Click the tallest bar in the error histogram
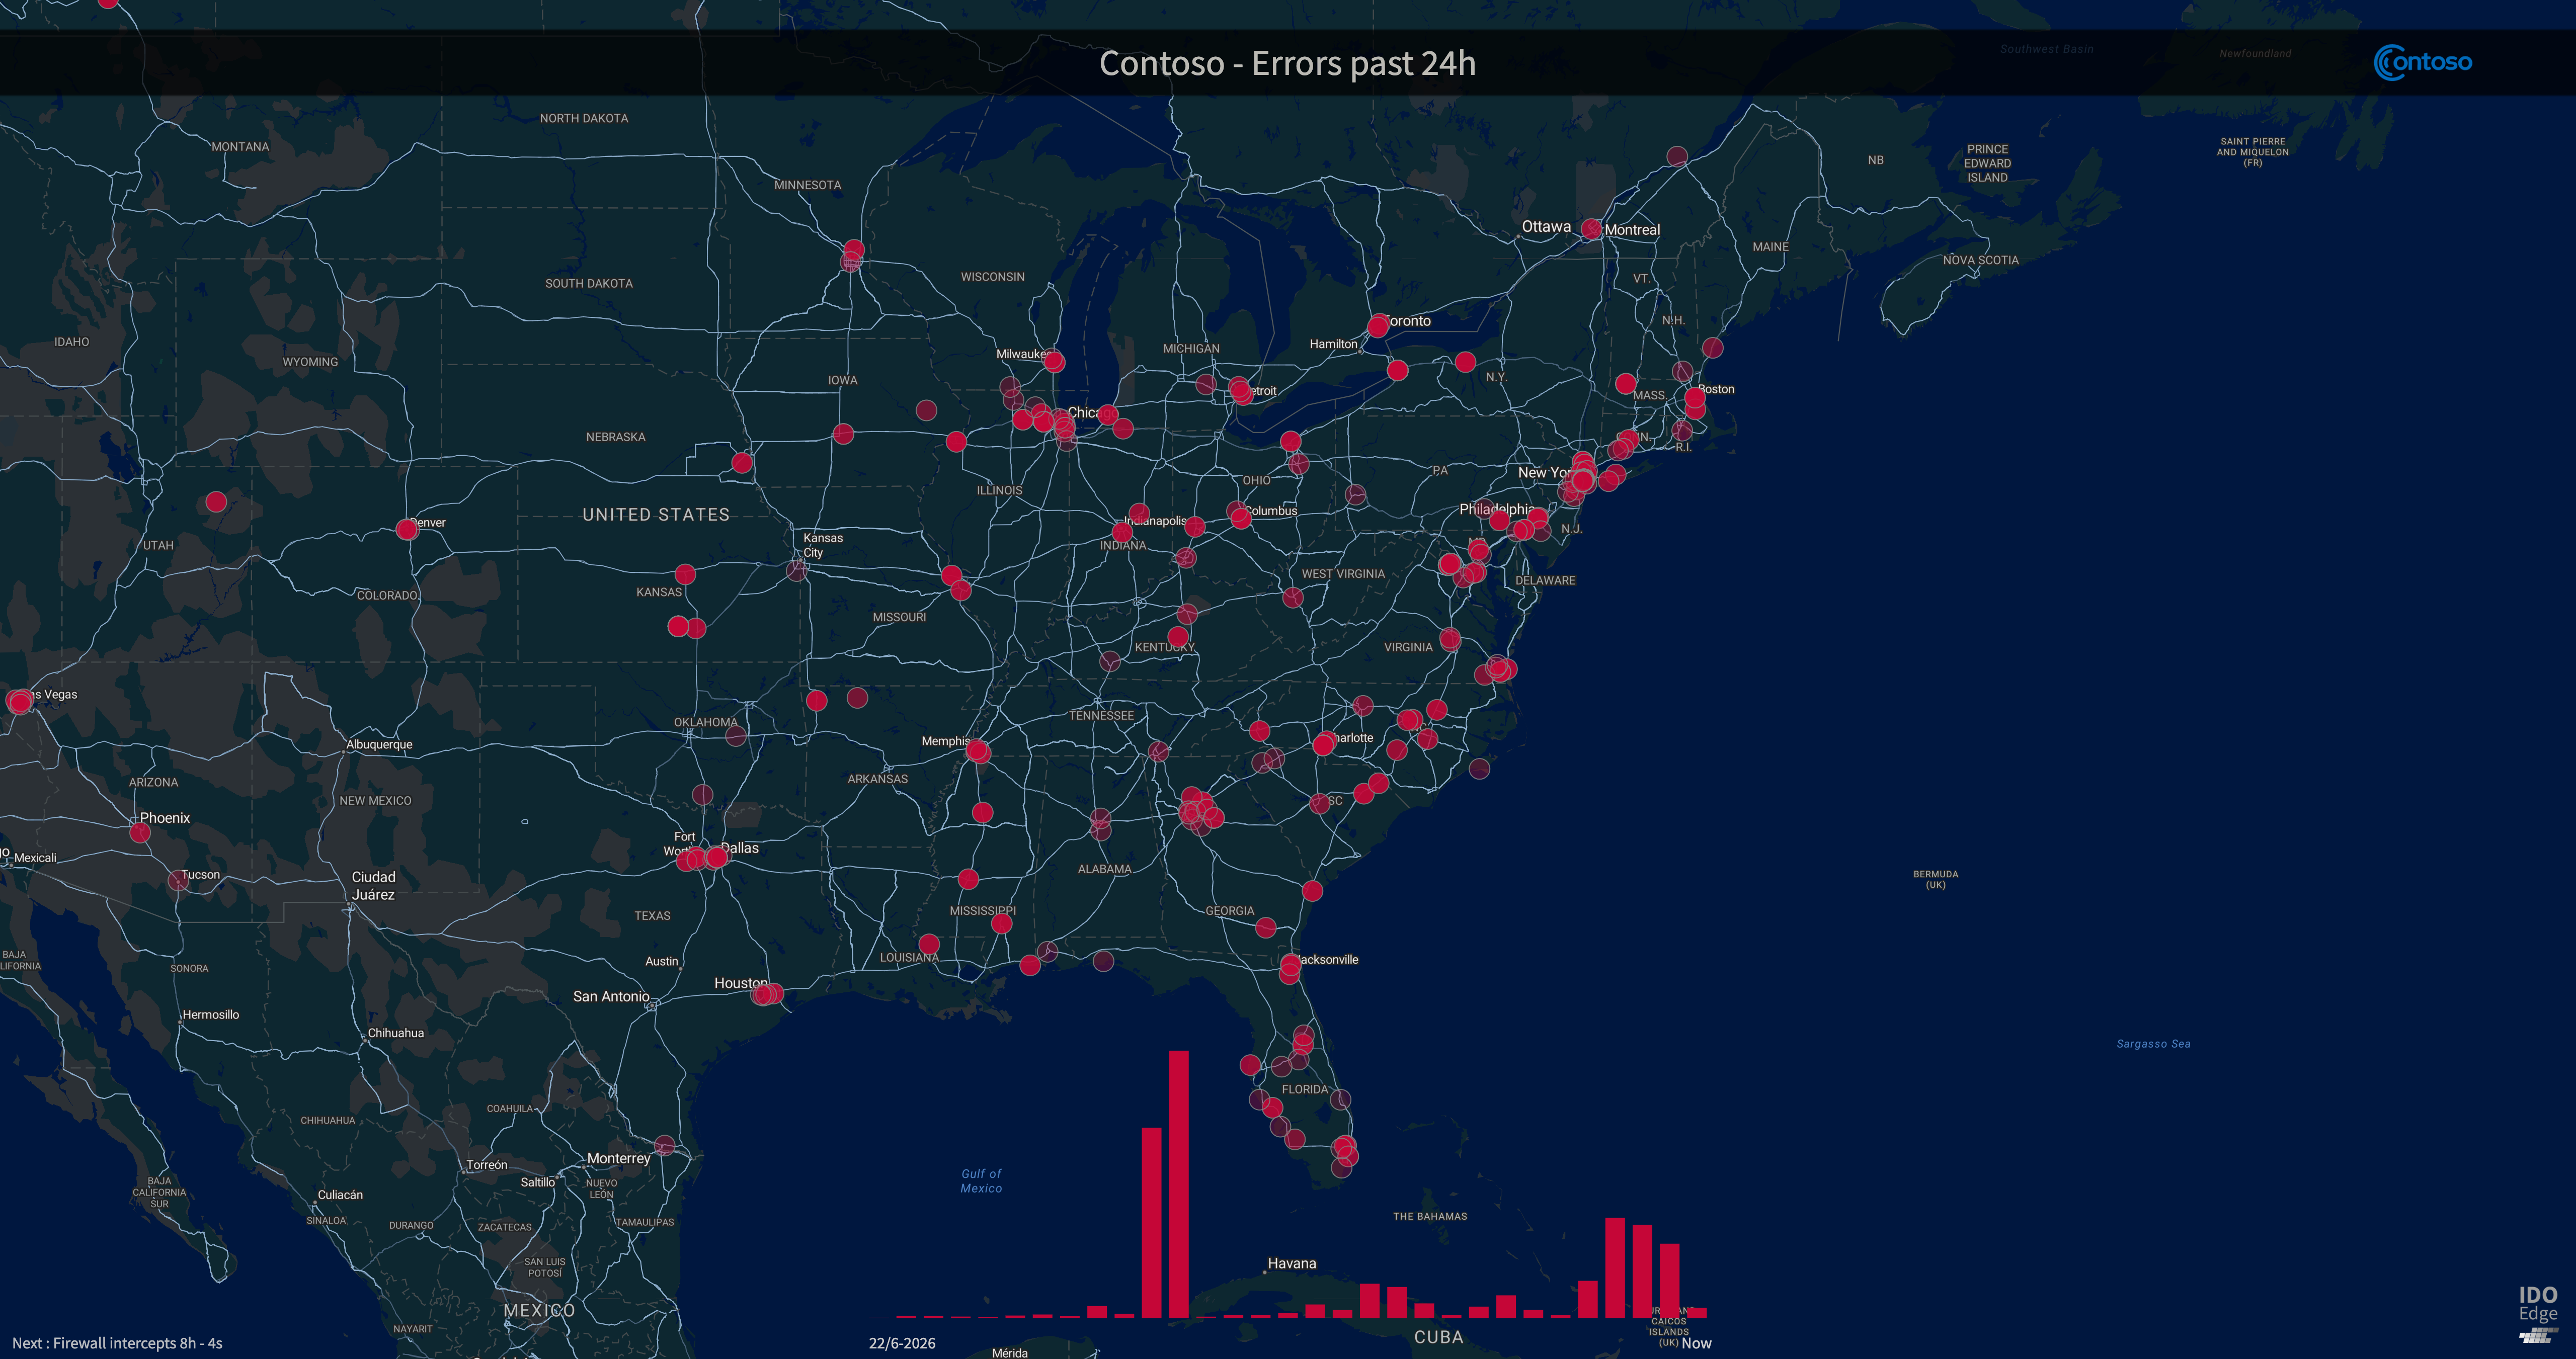Screen dimensions: 2576x1359 click(x=1179, y=1184)
